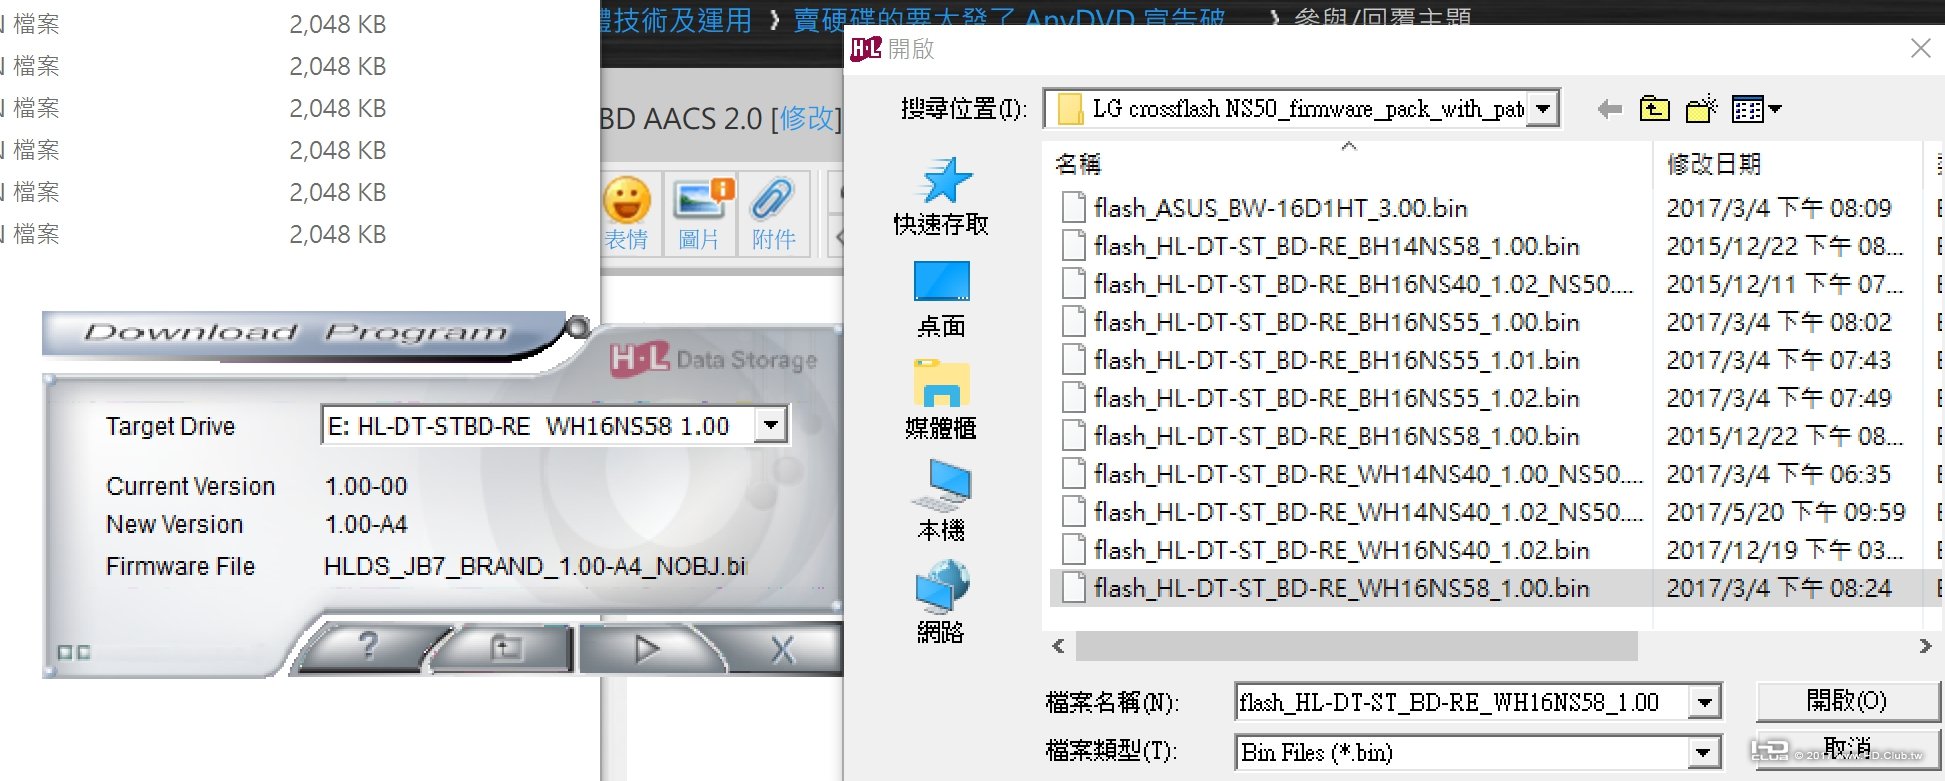Select file flash_HL-DT-ST_BD-RE_BH16NS55_1.01.bin
Viewport: 1945px width, 781px height.
coord(1337,360)
